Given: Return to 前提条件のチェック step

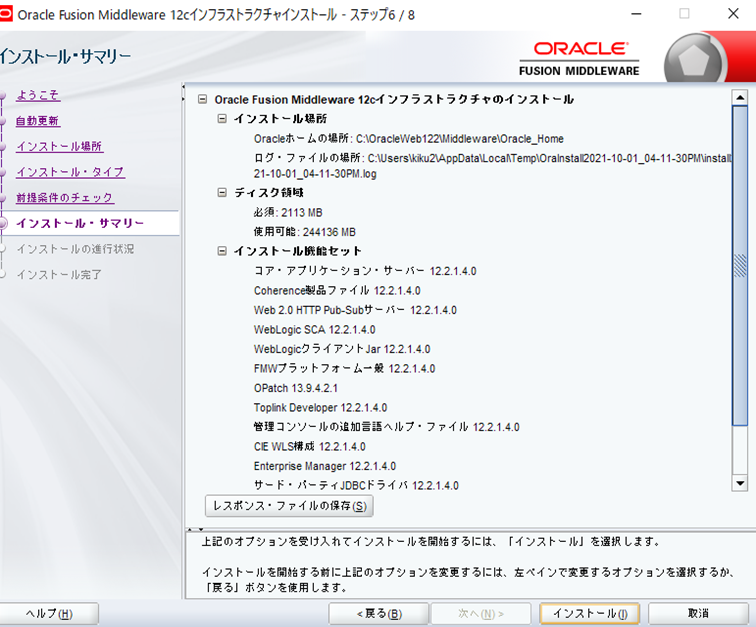Looking at the screenshot, I should 65,198.
